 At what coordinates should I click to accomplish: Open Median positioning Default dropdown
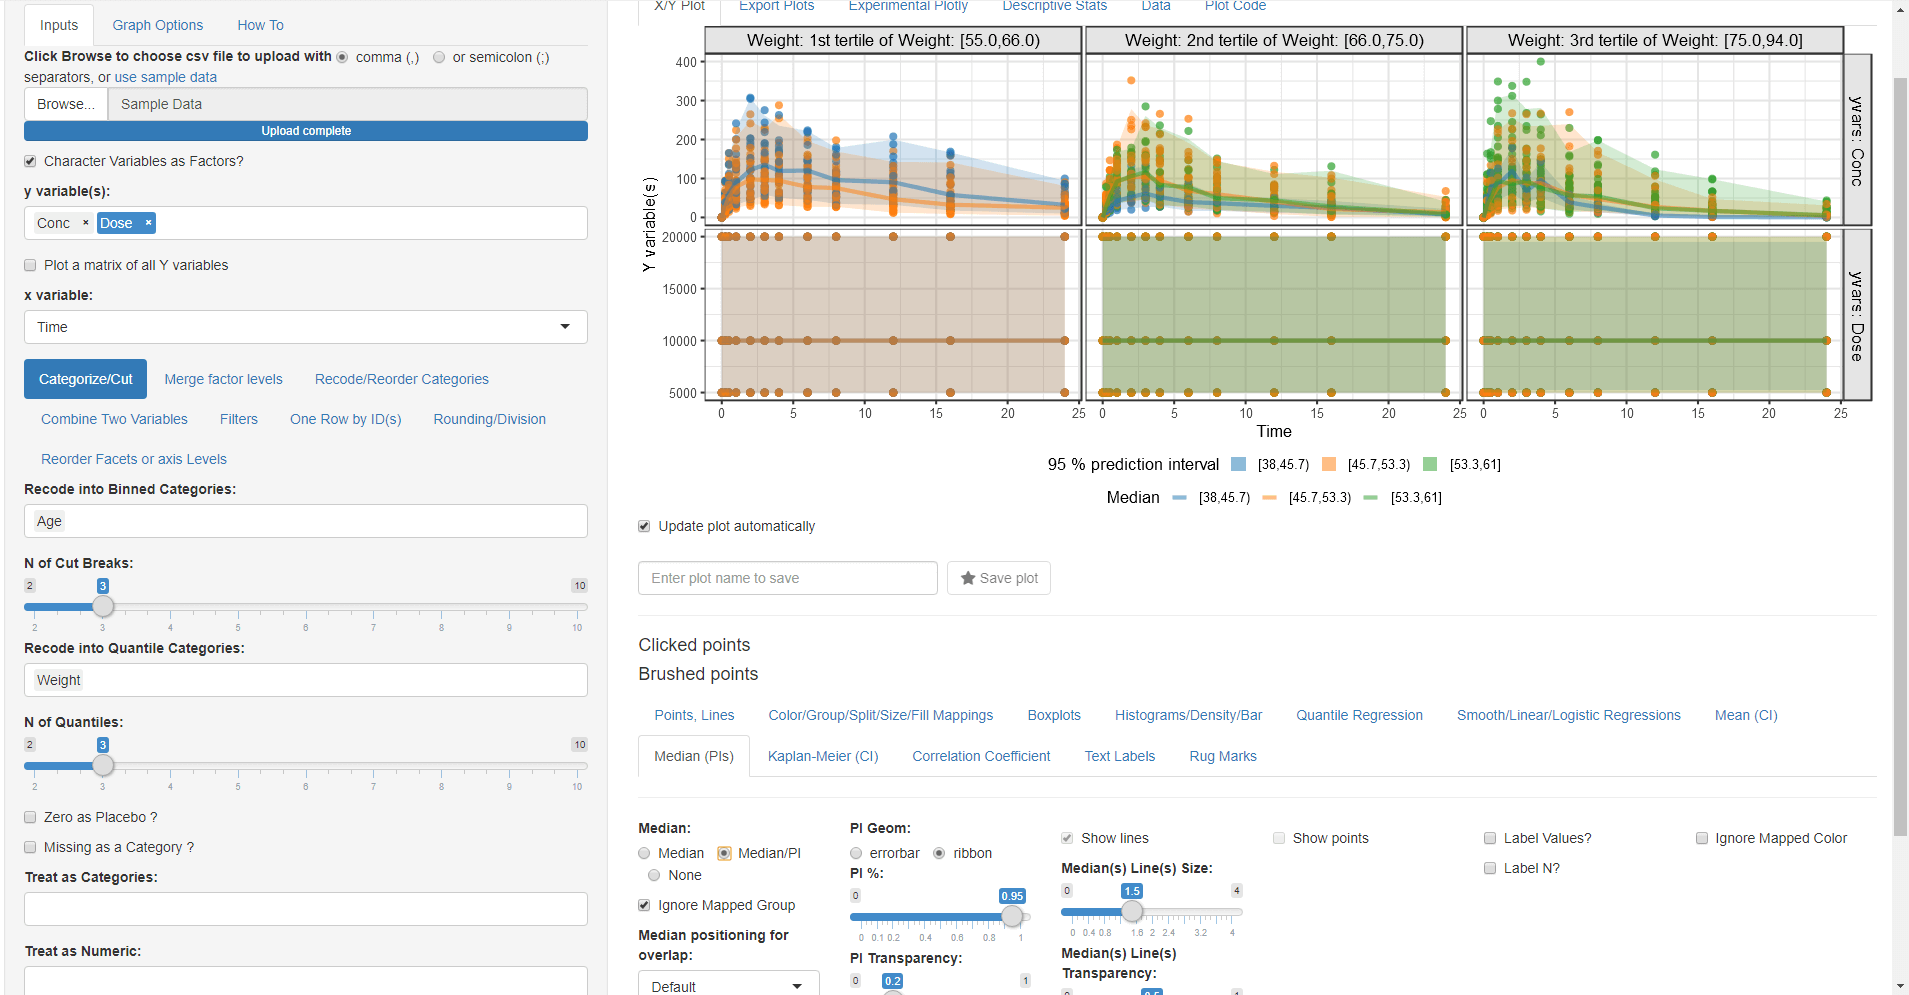(x=728, y=986)
